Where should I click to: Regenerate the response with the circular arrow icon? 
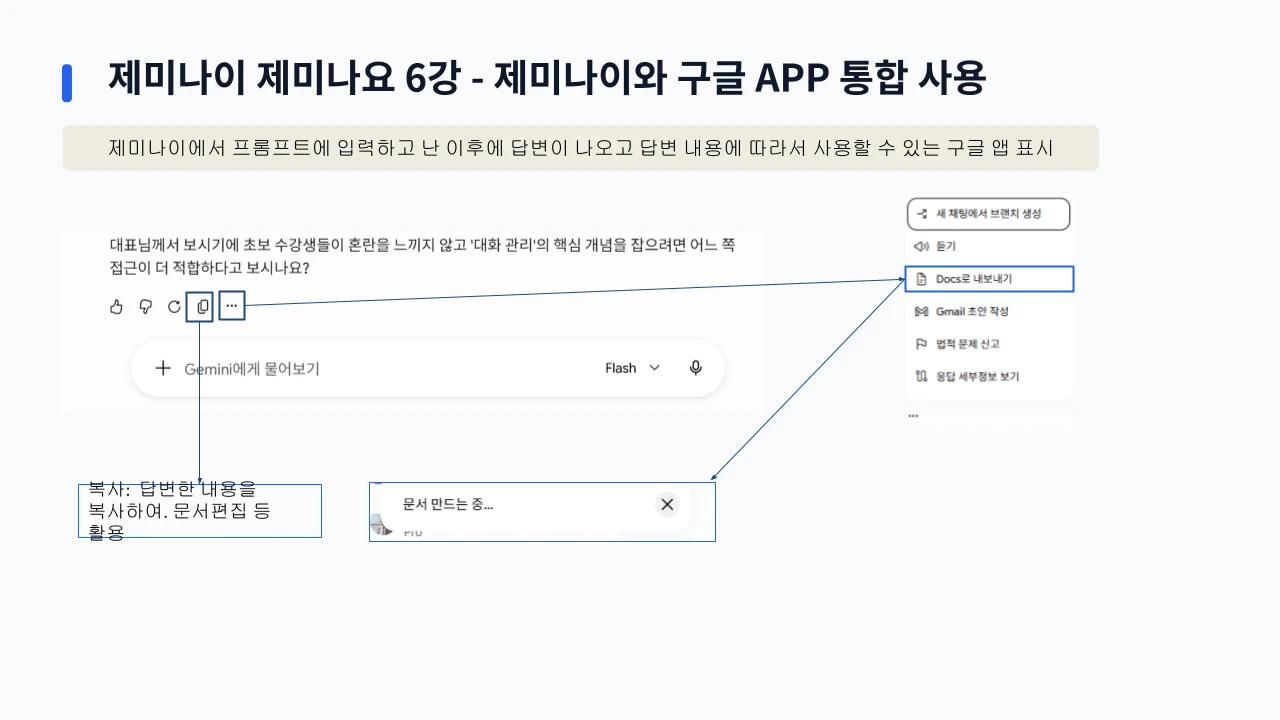click(174, 307)
